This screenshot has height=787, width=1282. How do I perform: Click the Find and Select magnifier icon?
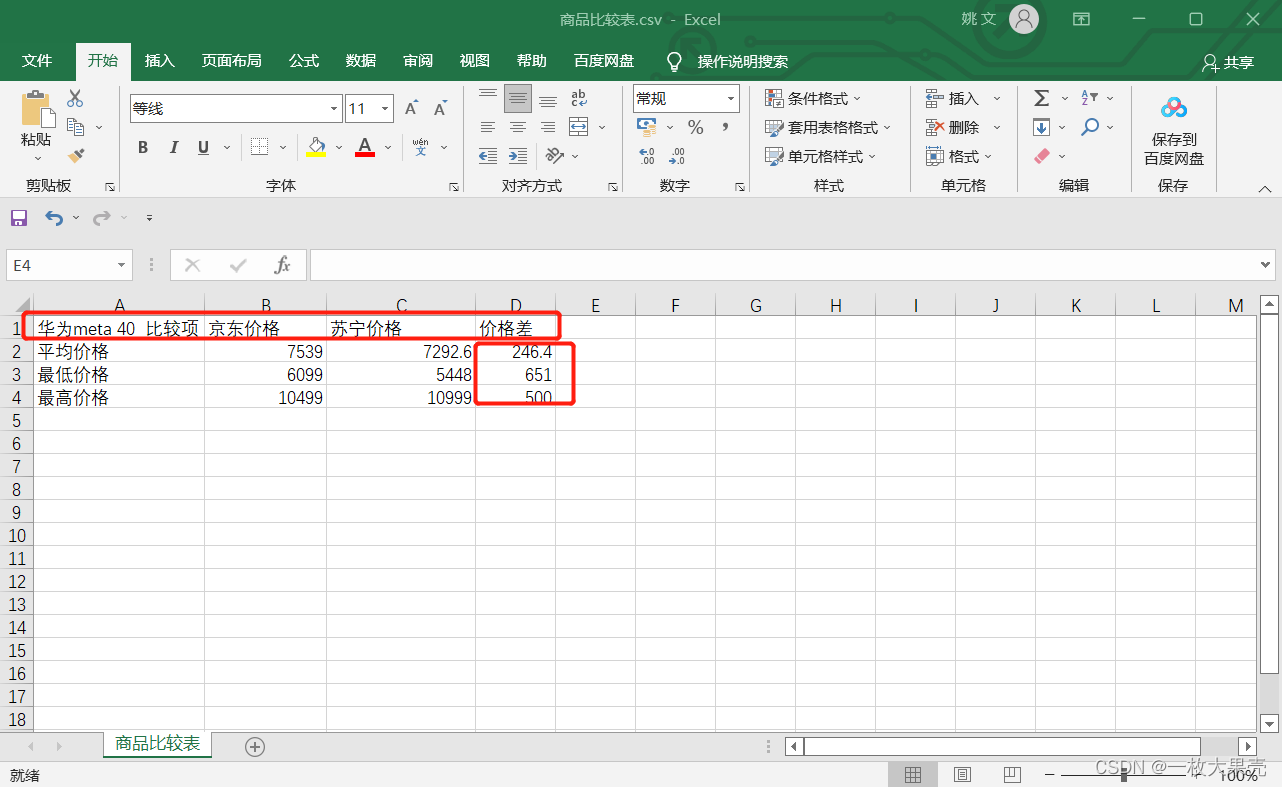pyautogui.click(x=1090, y=127)
